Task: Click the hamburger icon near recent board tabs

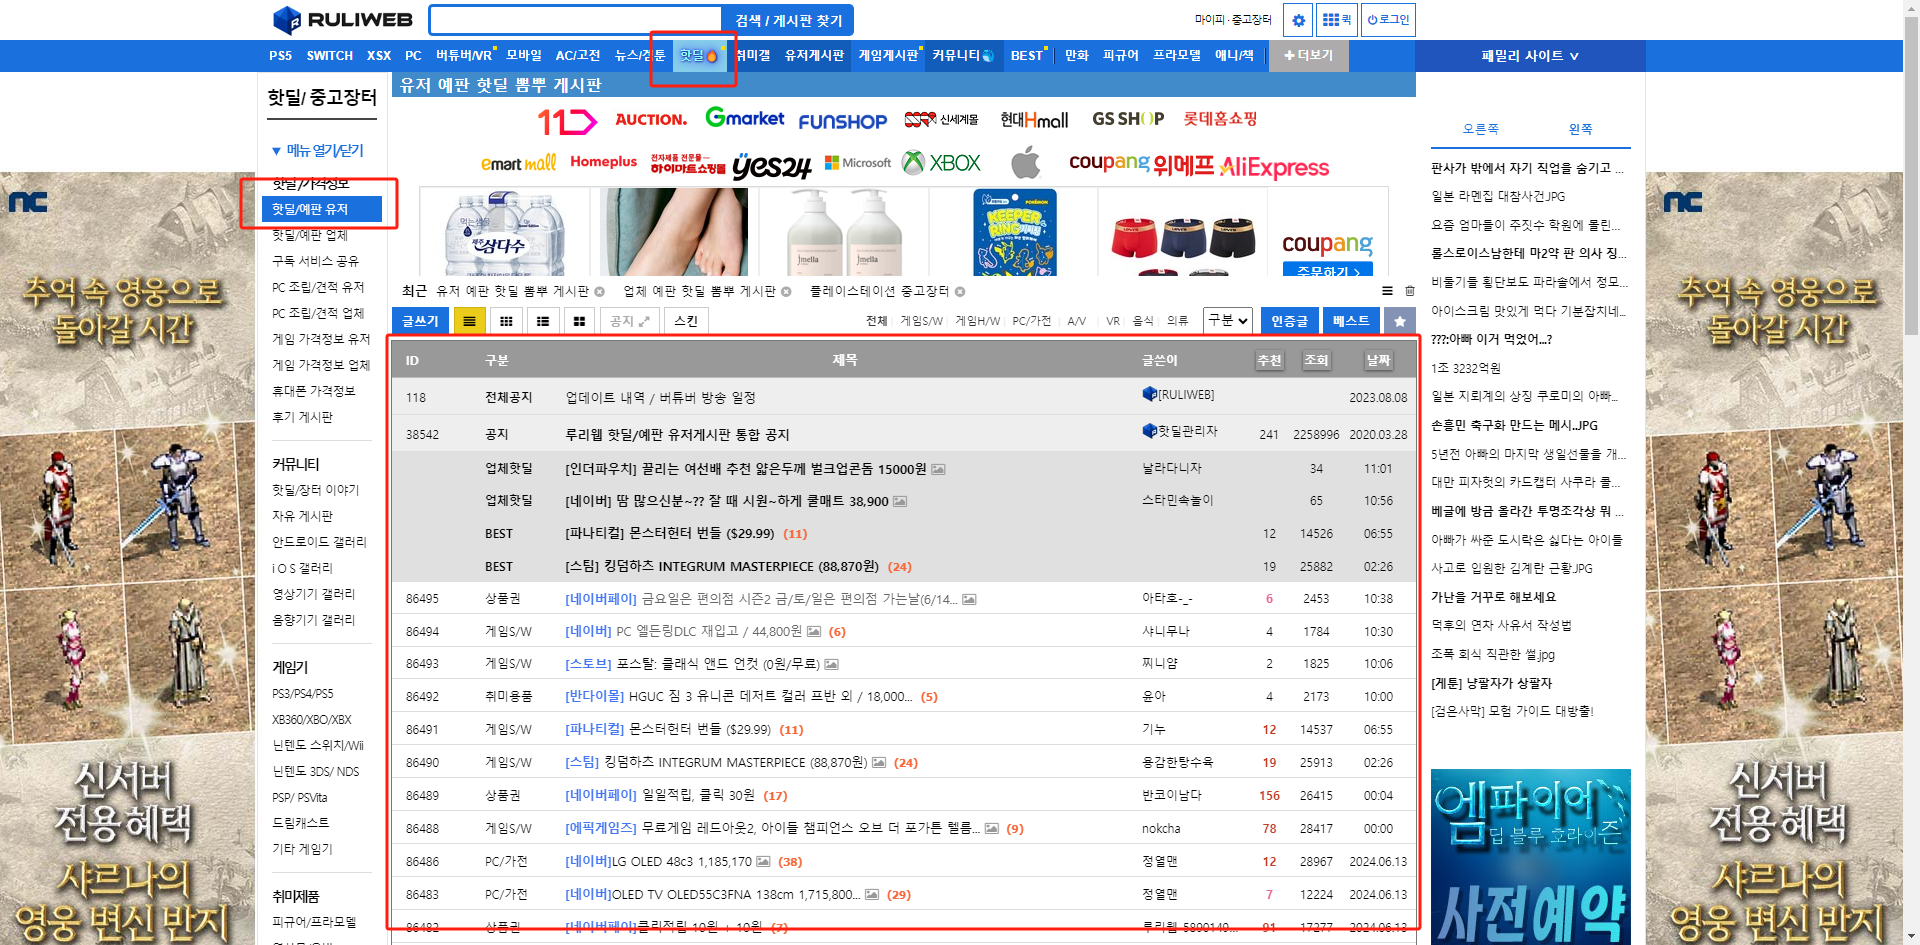Action: coord(1387,291)
